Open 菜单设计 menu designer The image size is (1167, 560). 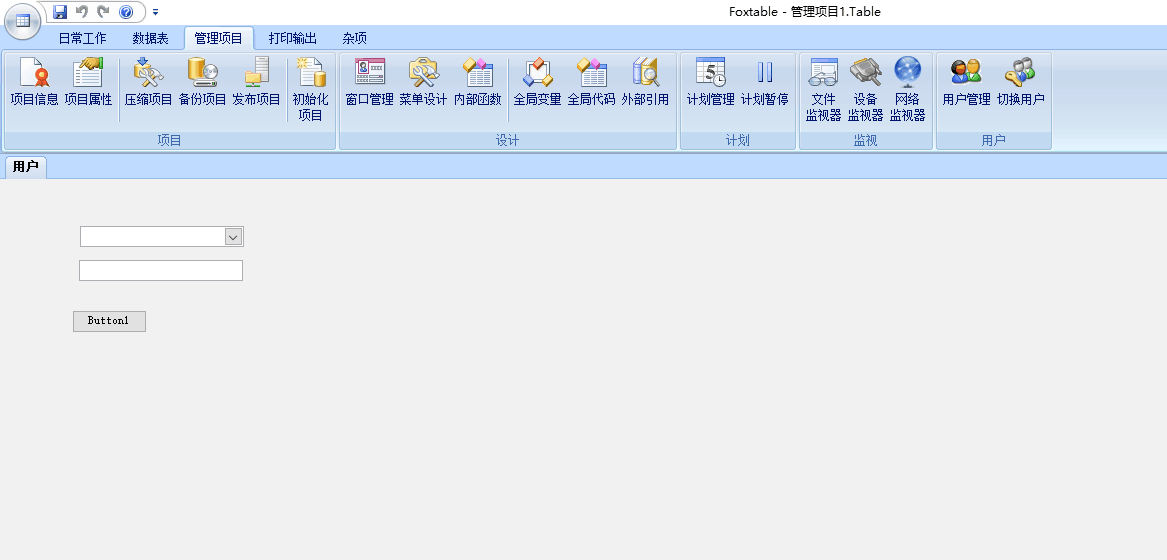(423, 81)
